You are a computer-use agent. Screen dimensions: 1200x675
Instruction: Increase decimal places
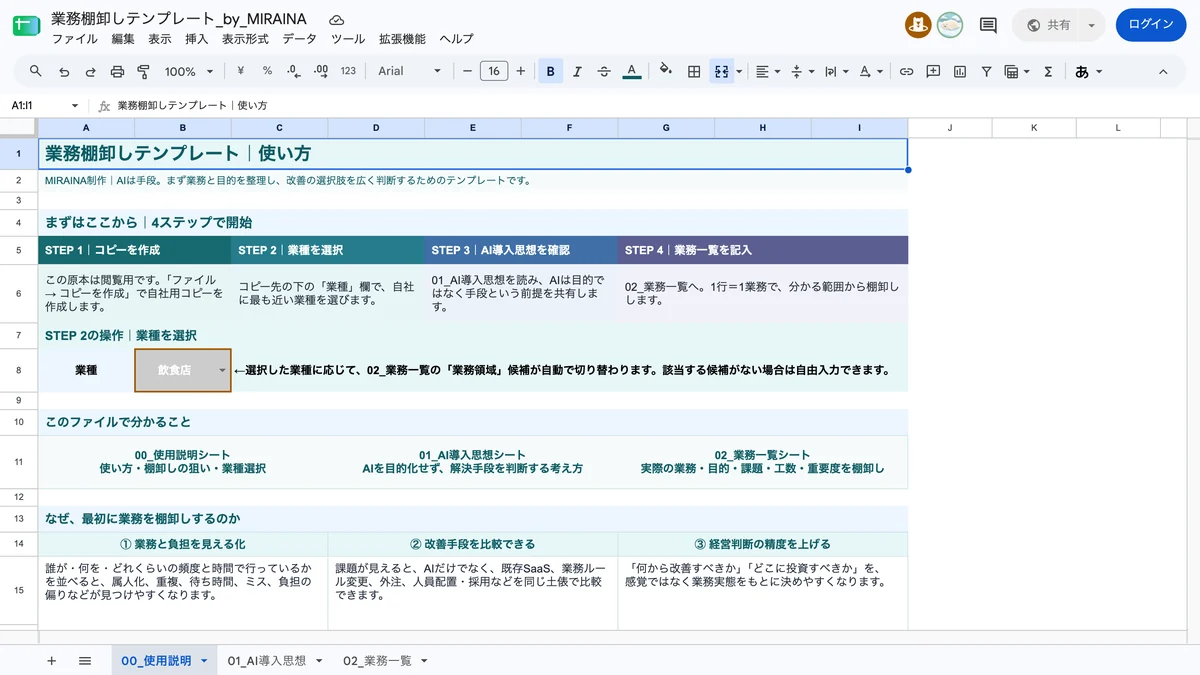pyautogui.click(x=320, y=71)
